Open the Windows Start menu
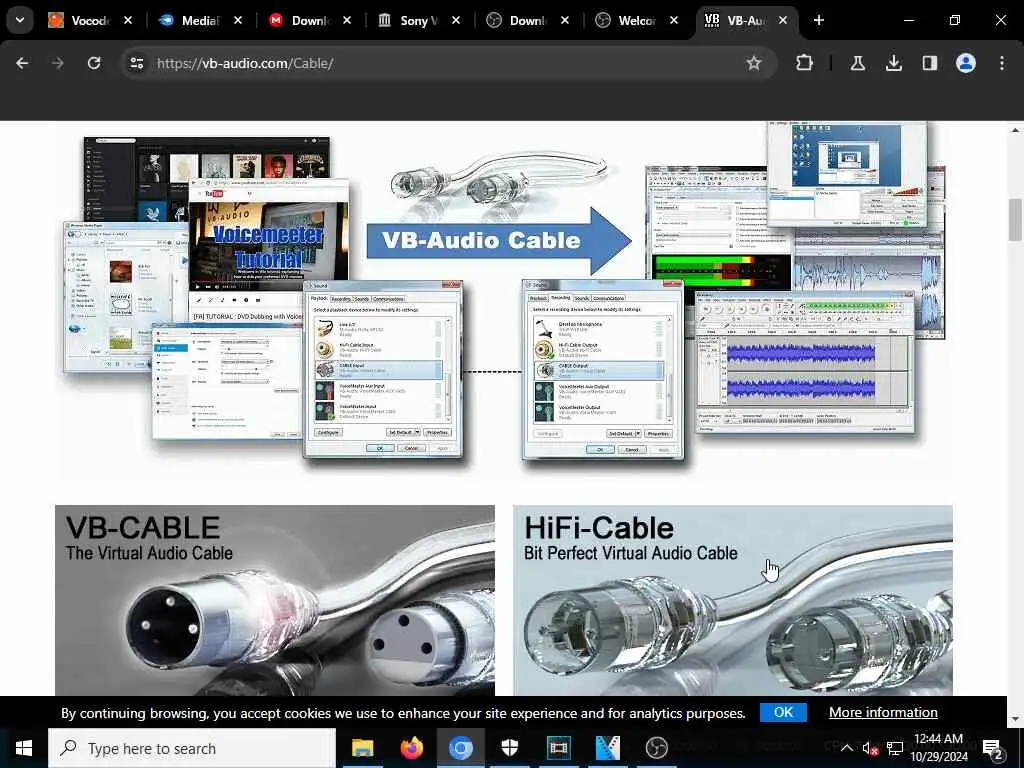Screen dimensions: 1024x768 pos(24,748)
